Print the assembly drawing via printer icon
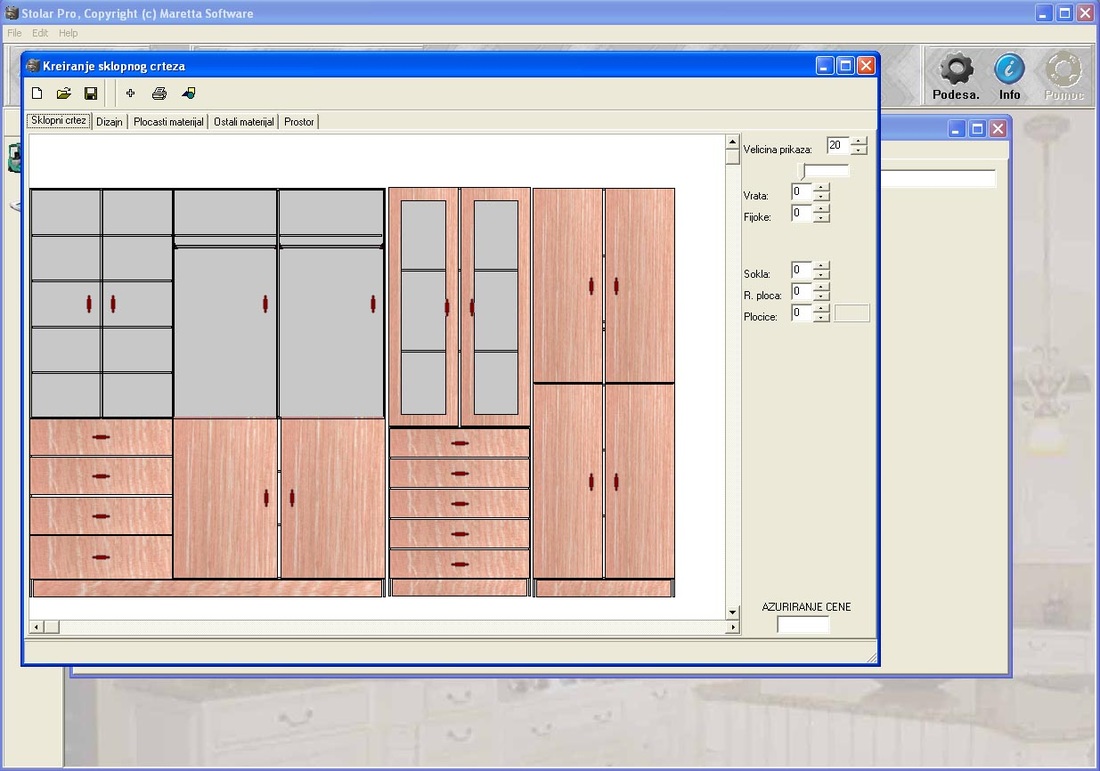Viewport: 1100px width, 771px height. 159,94
